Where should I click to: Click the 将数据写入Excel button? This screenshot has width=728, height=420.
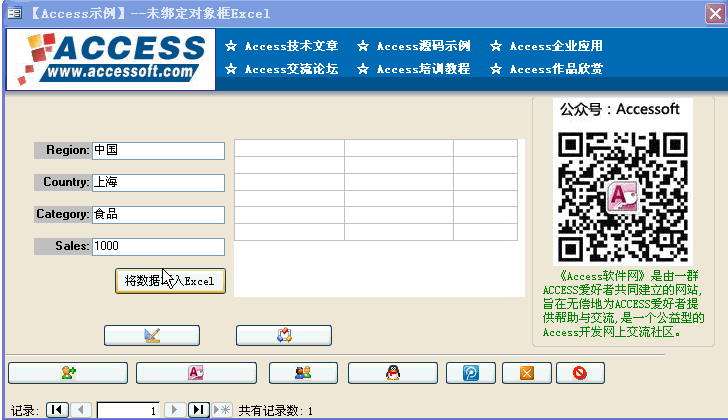point(170,281)
